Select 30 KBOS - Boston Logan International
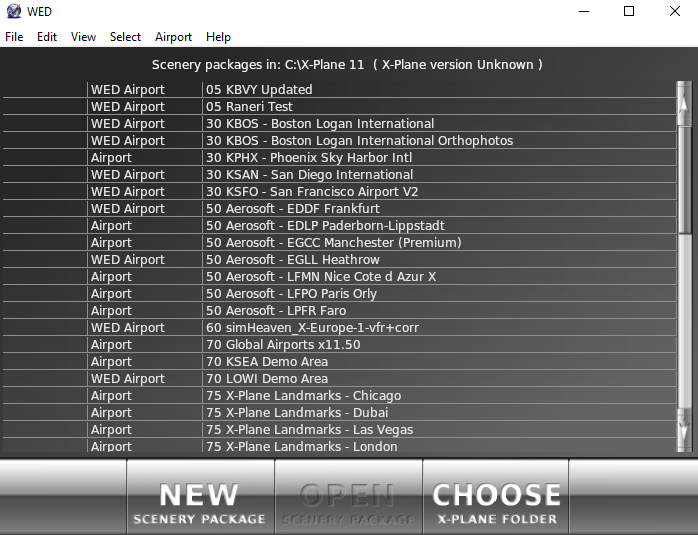The height and width of the screenshot is (535, 698). click(x=339, y=123)
